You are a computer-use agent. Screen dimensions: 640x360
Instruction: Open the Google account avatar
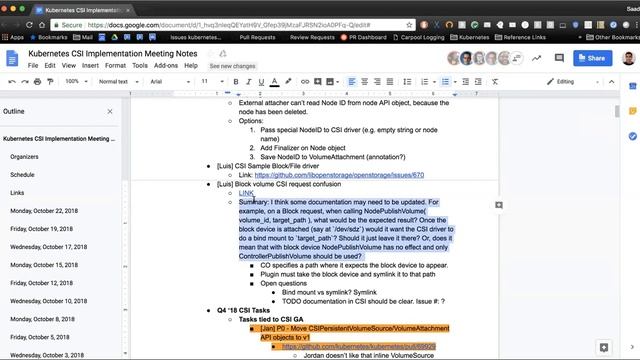click(629, 58)
